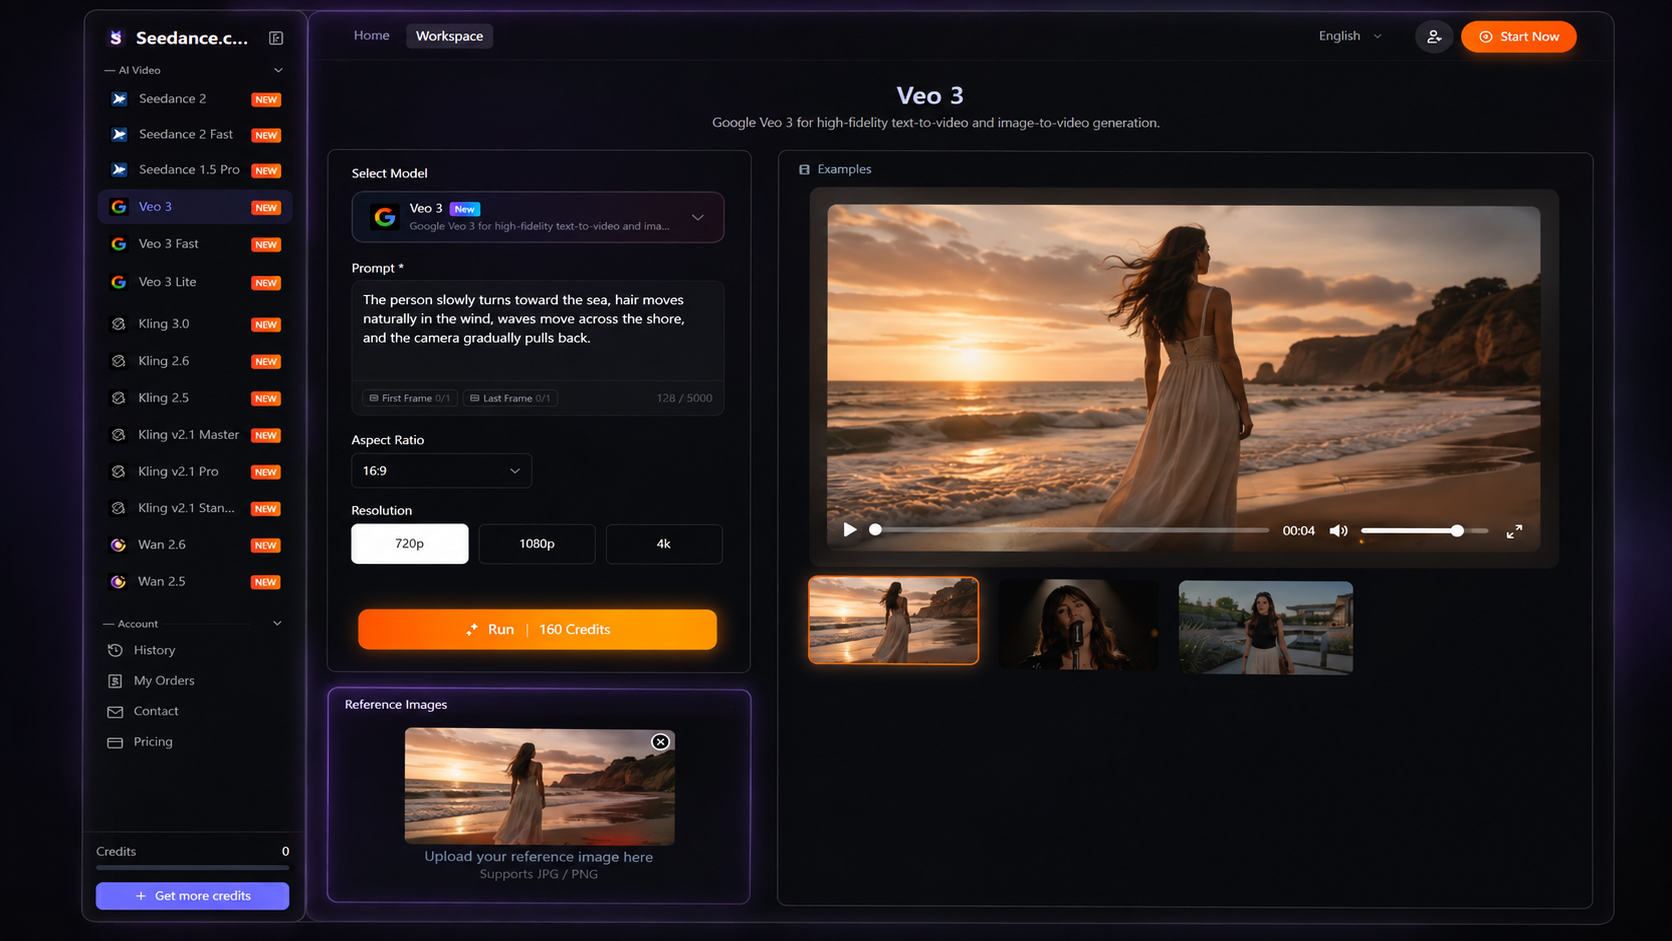Click Kling 2.5 model icon
The height and width of the screenshot is (941, 1672).
tap(118, 398)
